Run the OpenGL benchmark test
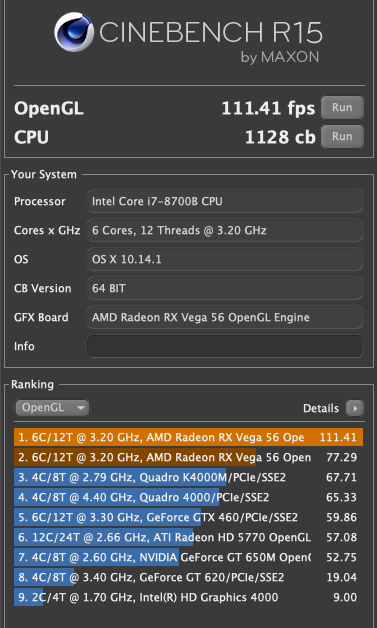The image size is (377, 628). click(x=342, y=108)
